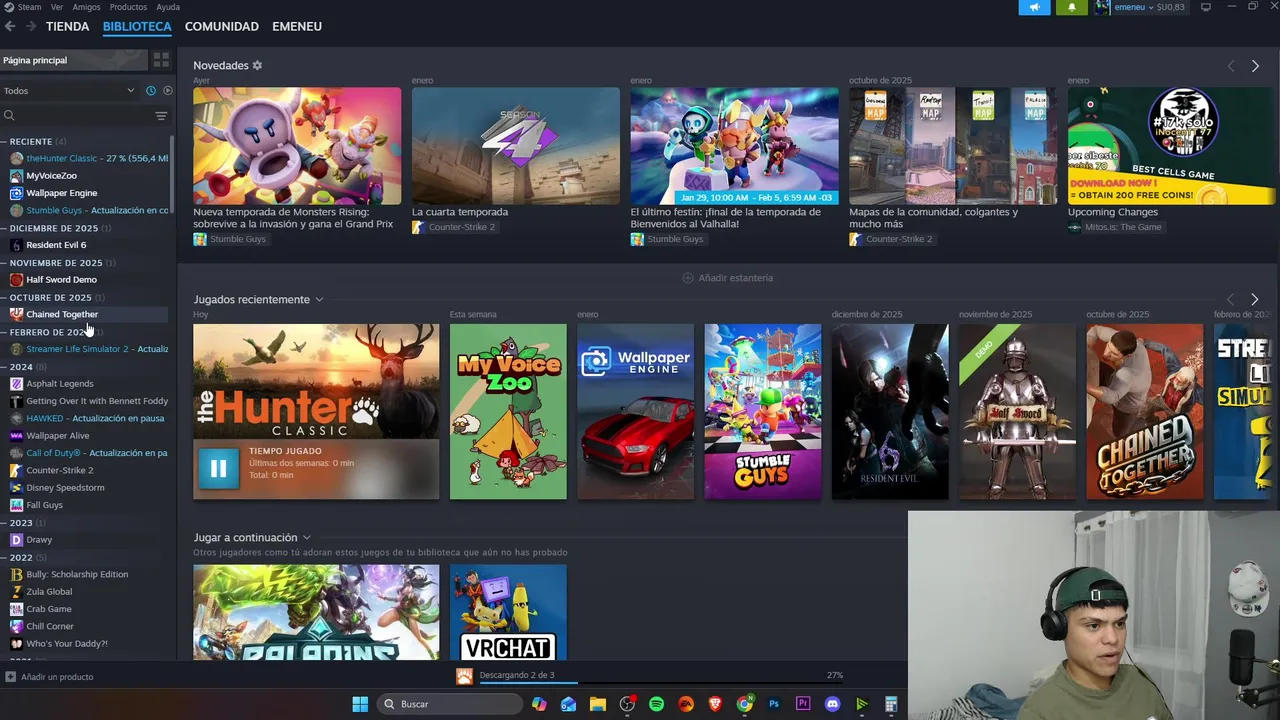Open the Todos filter dropdown

70,90
